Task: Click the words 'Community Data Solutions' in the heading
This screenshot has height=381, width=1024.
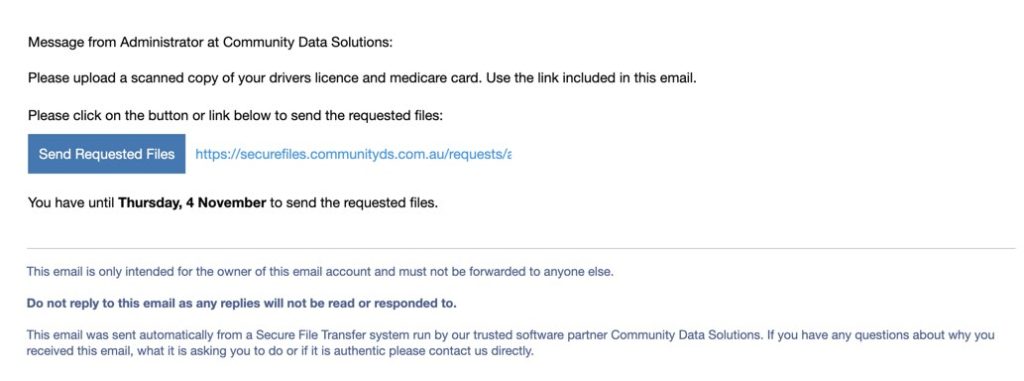Action: [x=306, y=42]
